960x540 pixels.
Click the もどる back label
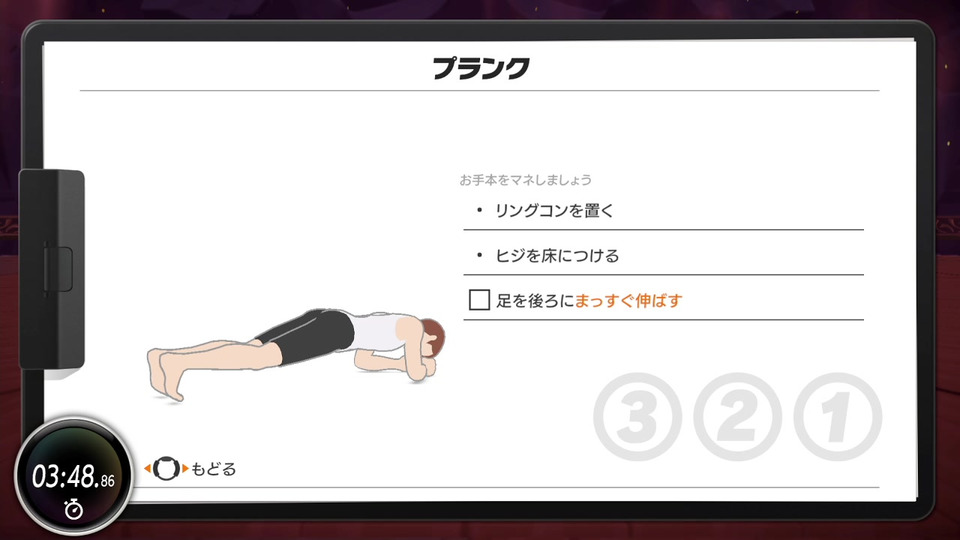tap(214, 469)
